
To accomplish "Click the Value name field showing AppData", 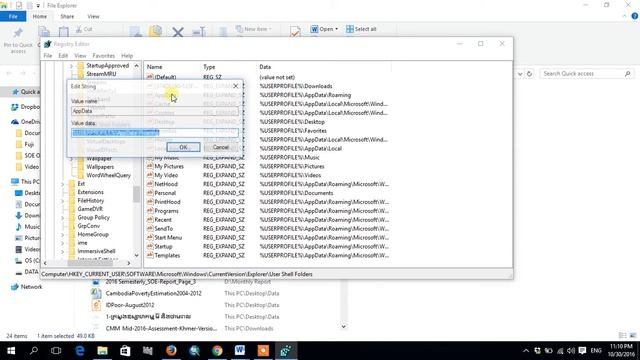I will tap(155, 111).
